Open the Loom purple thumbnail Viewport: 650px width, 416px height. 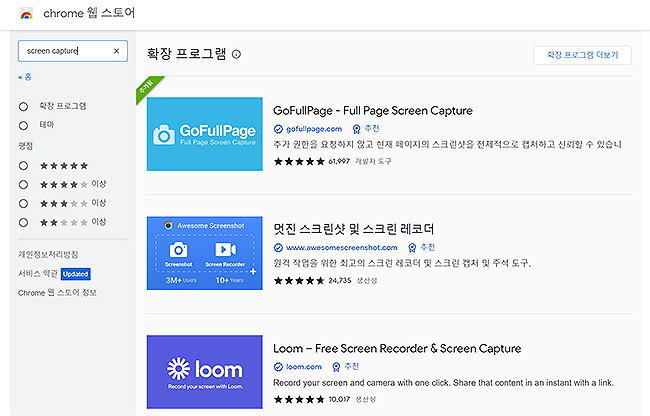pos(204,372)
